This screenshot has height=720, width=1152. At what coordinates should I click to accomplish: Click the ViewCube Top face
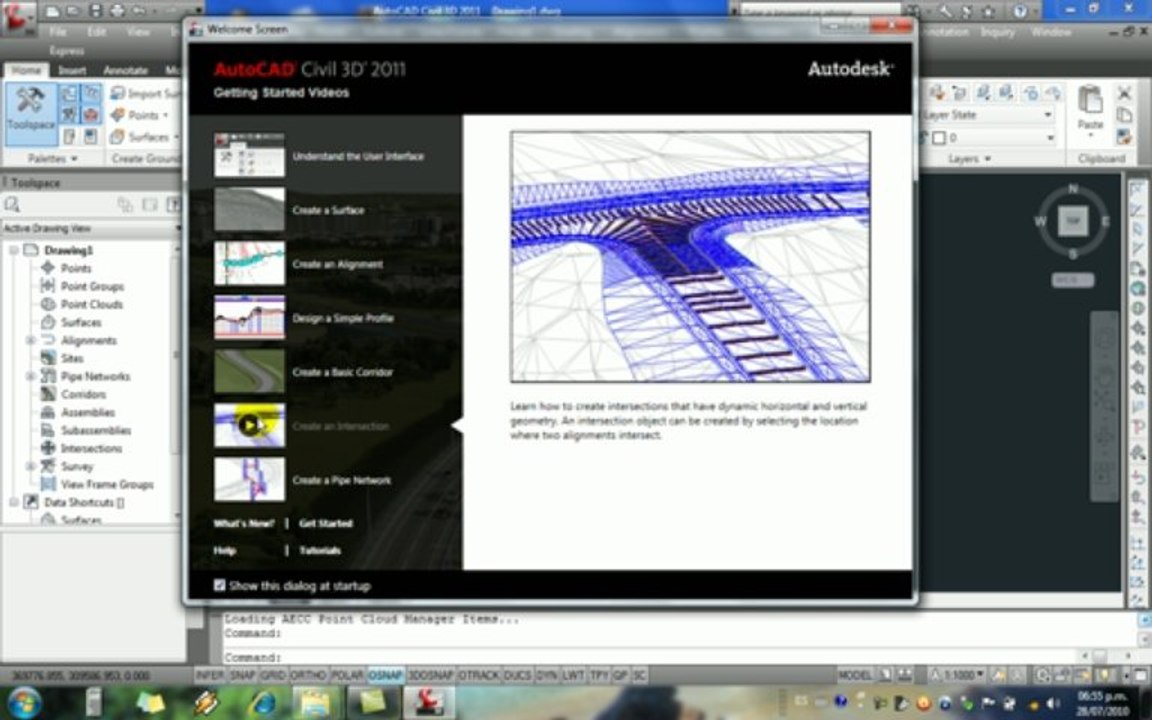coord(1072,221)
